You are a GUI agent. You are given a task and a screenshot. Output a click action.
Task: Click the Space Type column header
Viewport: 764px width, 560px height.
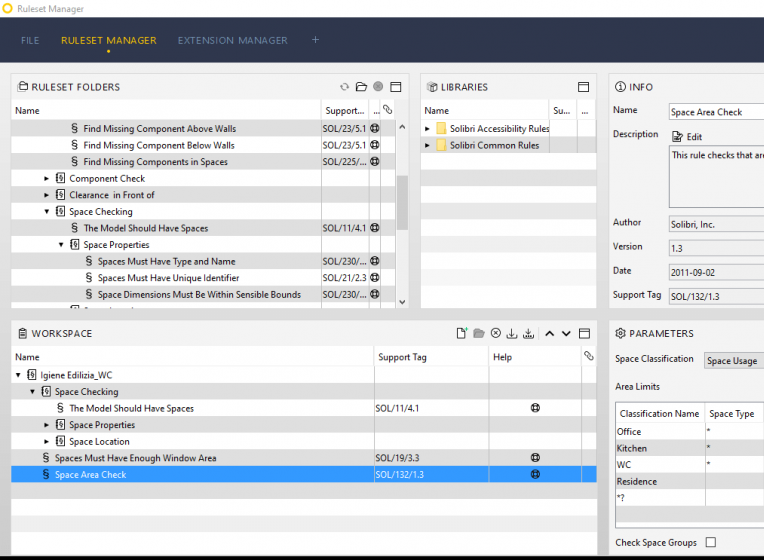[734, 413]
